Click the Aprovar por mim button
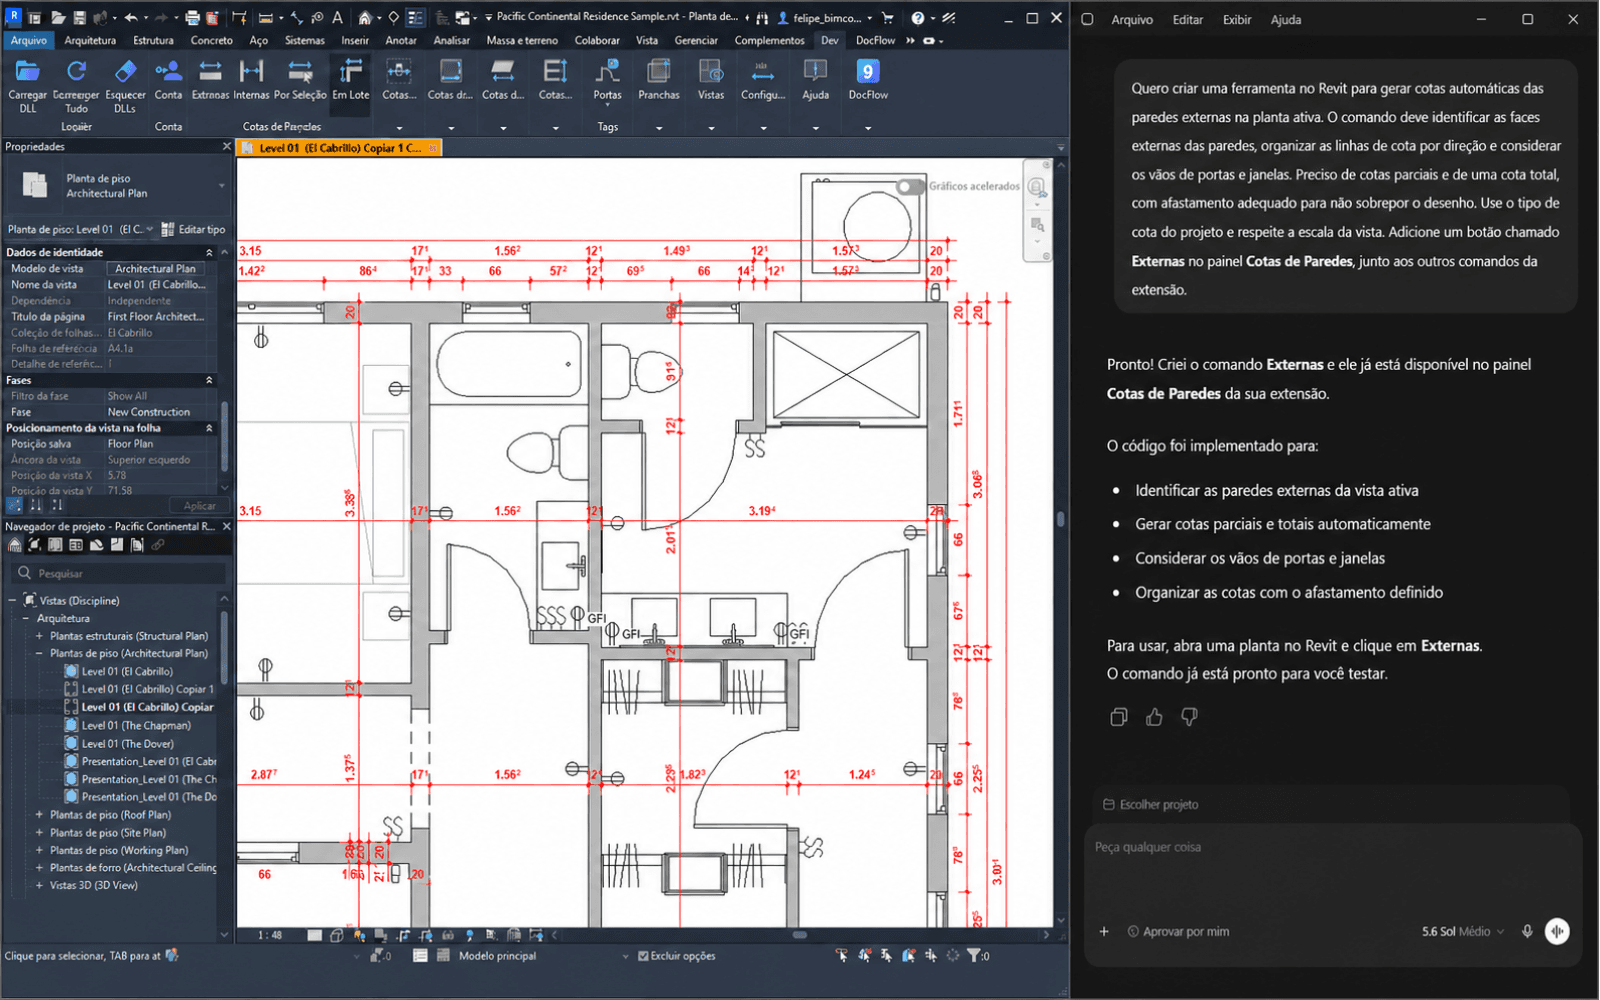The height and width of the screenshot is (1000, 1600). (x=1179, y=931)
